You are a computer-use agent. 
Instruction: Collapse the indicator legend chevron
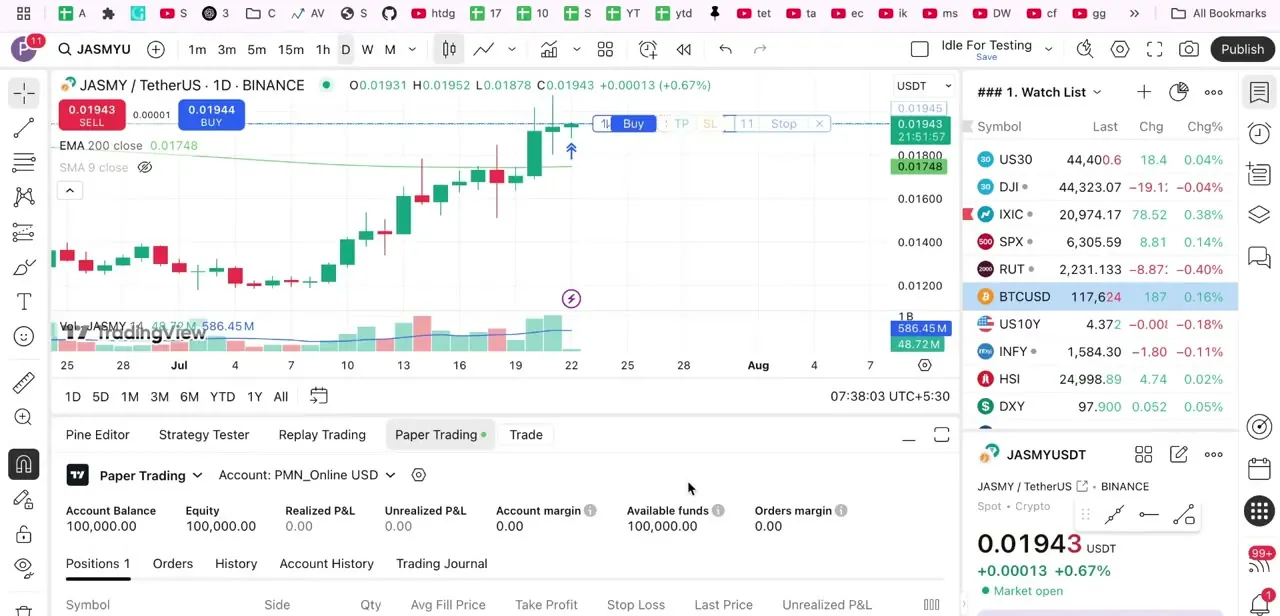point(70,190)
